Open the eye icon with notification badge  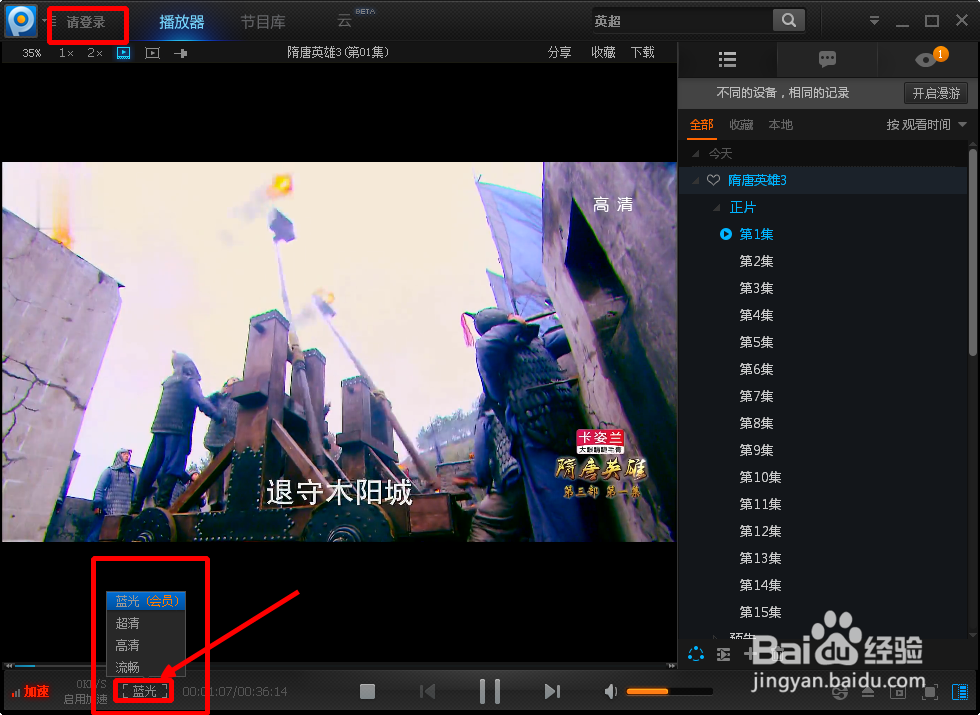[x=928, y=59]
